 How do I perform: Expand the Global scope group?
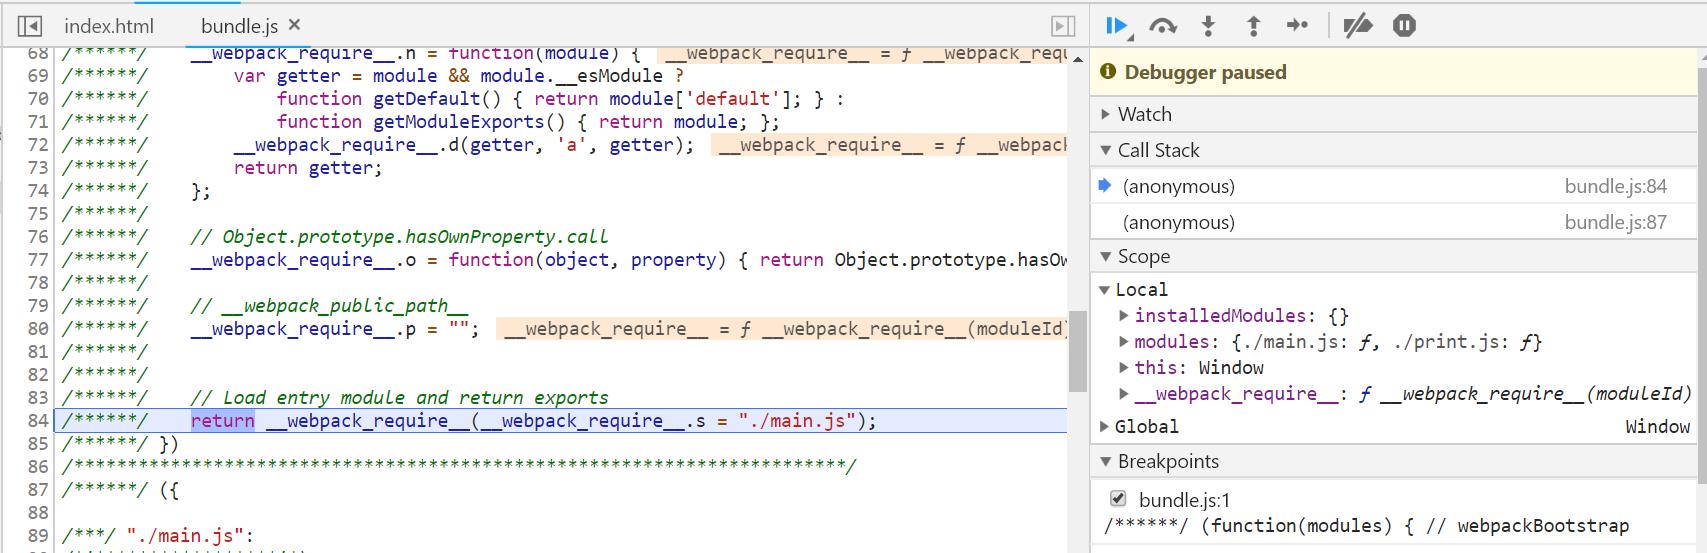coord(1104,426)
